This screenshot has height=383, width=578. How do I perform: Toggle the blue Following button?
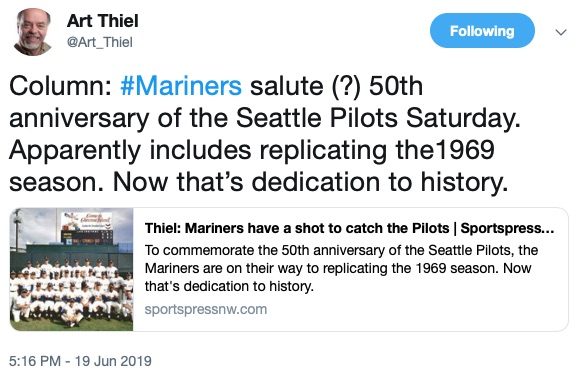click(482, 31)
